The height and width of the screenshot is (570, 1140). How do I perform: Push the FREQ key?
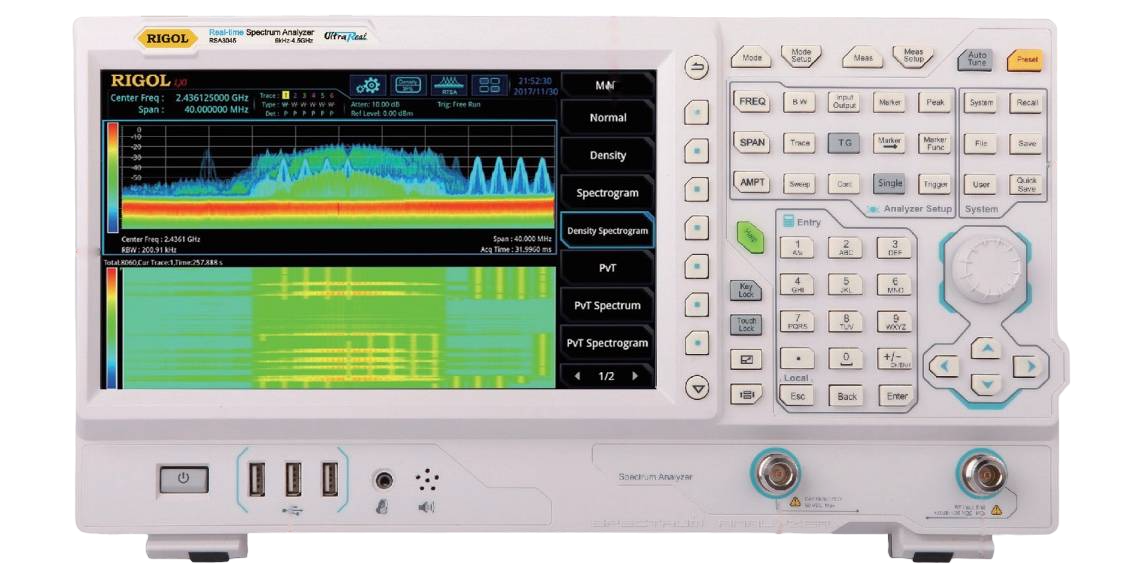(752, 102)
